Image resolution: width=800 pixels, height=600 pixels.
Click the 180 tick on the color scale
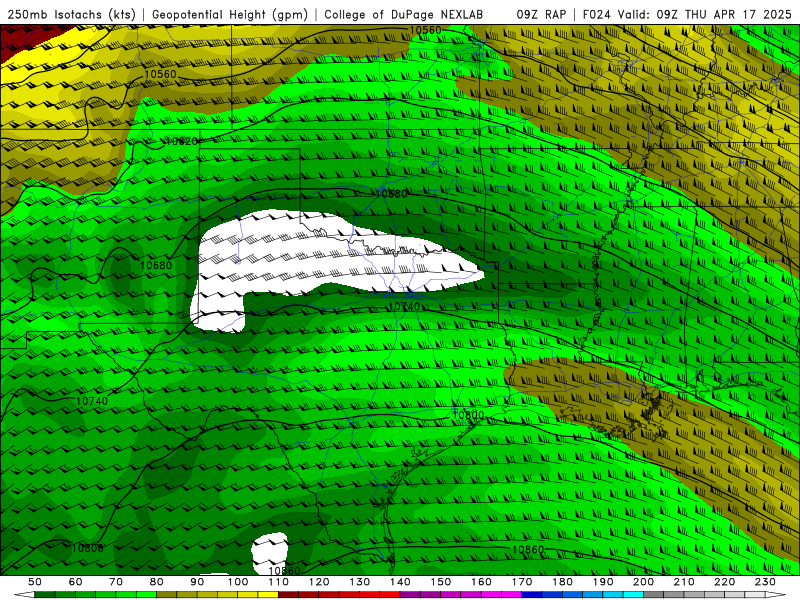[562, 582]
